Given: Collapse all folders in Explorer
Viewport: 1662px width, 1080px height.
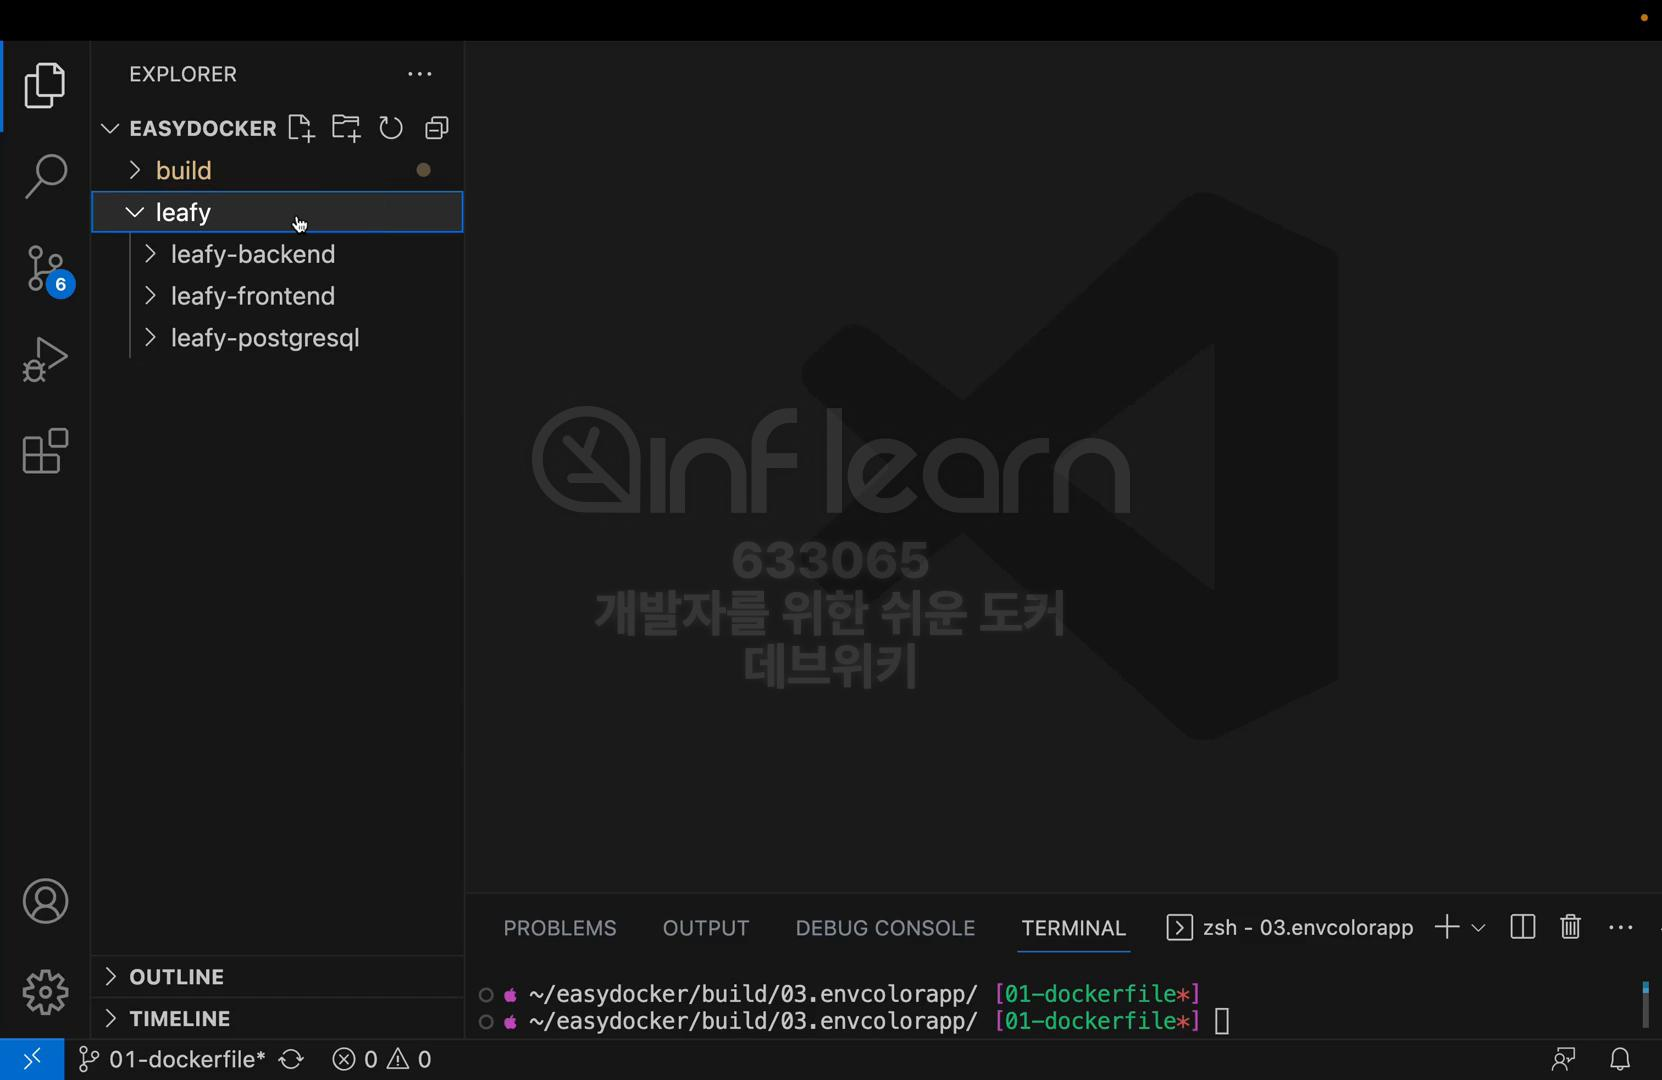Looking at the screenshot, I should click(437, 128).
